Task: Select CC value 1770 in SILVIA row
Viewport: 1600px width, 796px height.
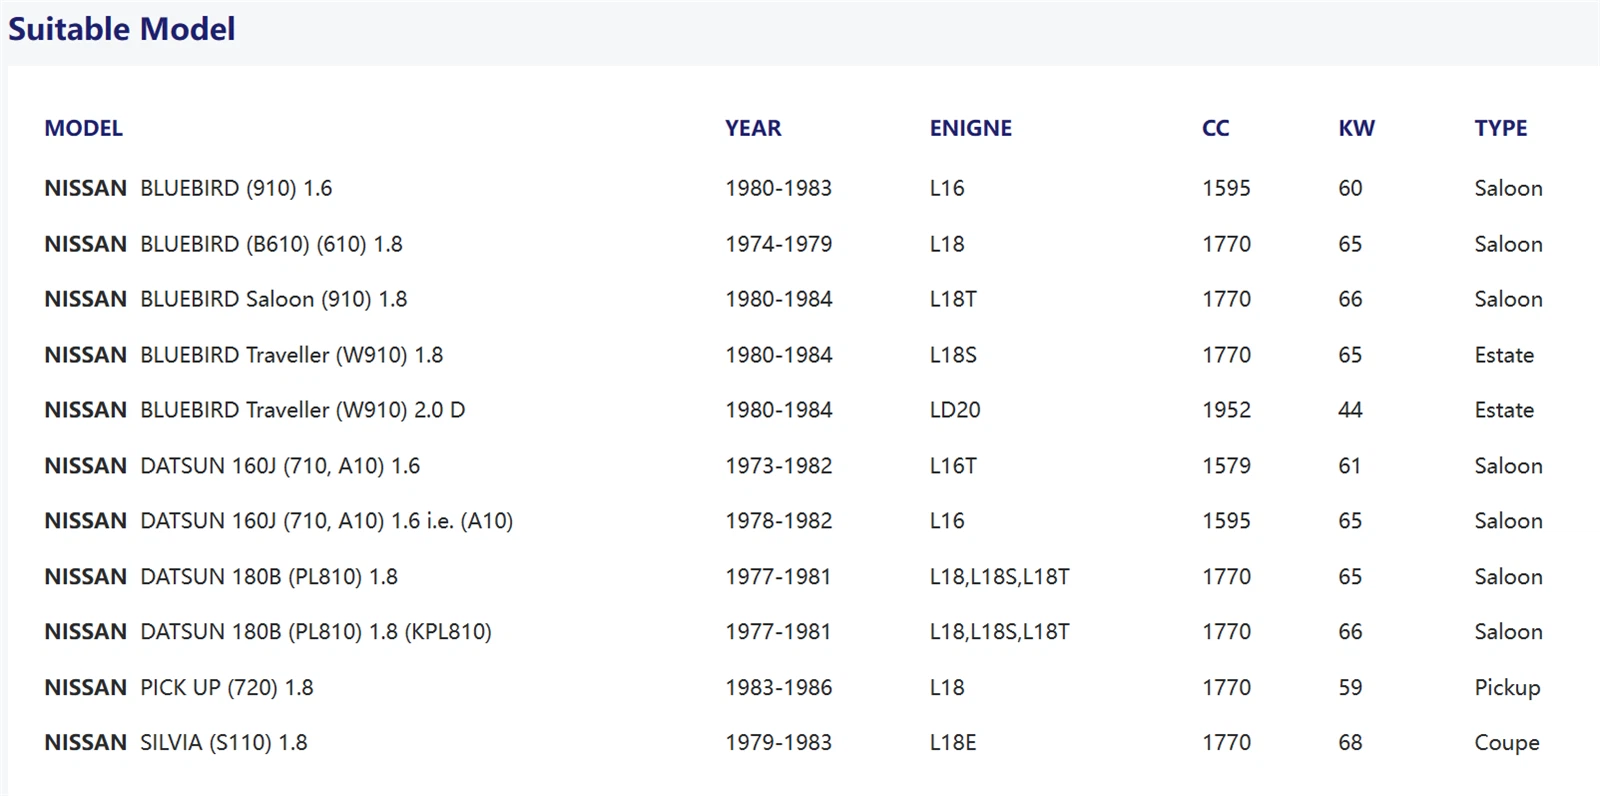Action: coord(1226,743)
